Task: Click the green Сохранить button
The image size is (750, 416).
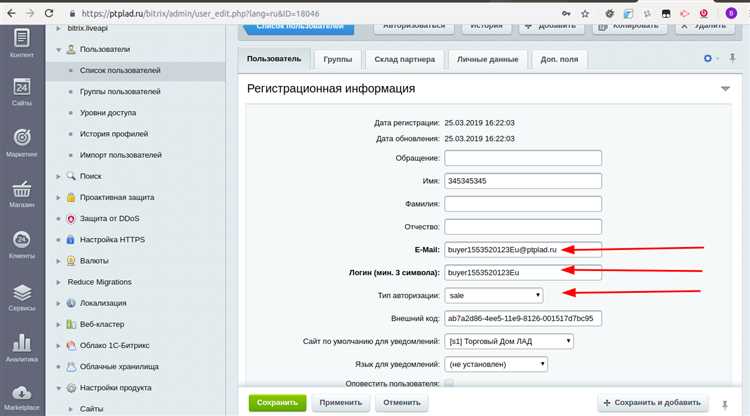Action: pyautogui.click(x=277, y=403)
